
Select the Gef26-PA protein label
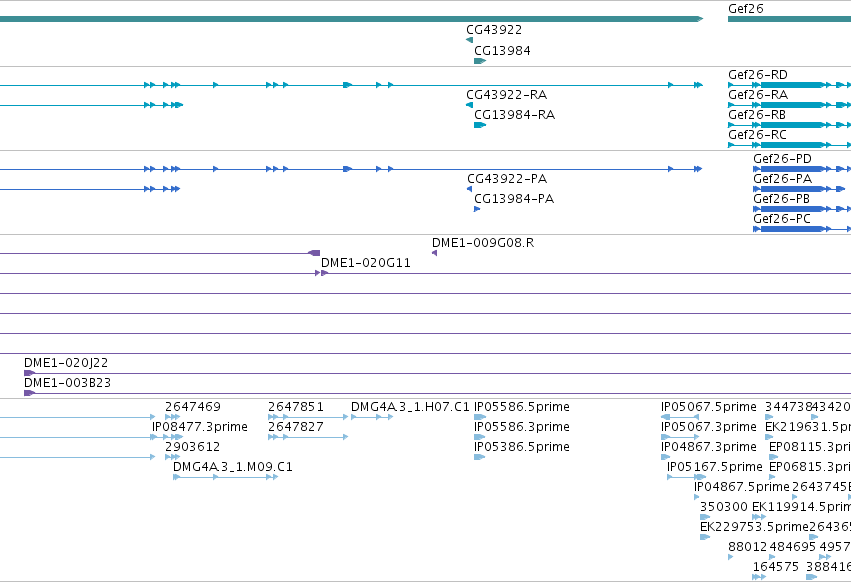click(x=782, y=179)
